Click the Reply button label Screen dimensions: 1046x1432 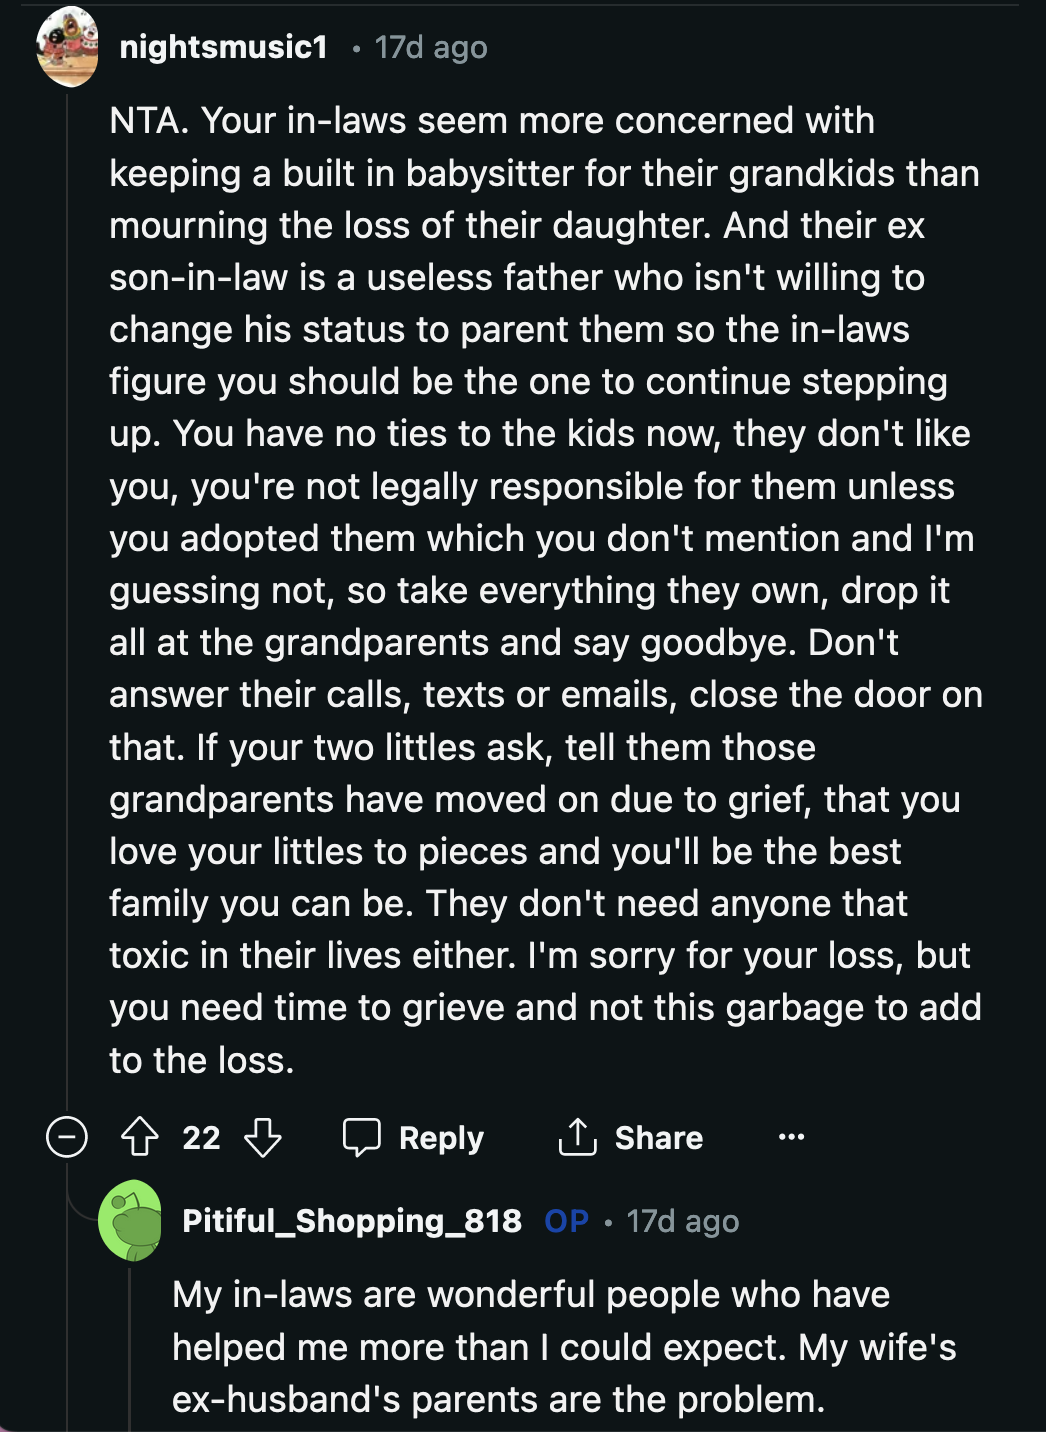pyautogui.click(x=441, y=1138)
